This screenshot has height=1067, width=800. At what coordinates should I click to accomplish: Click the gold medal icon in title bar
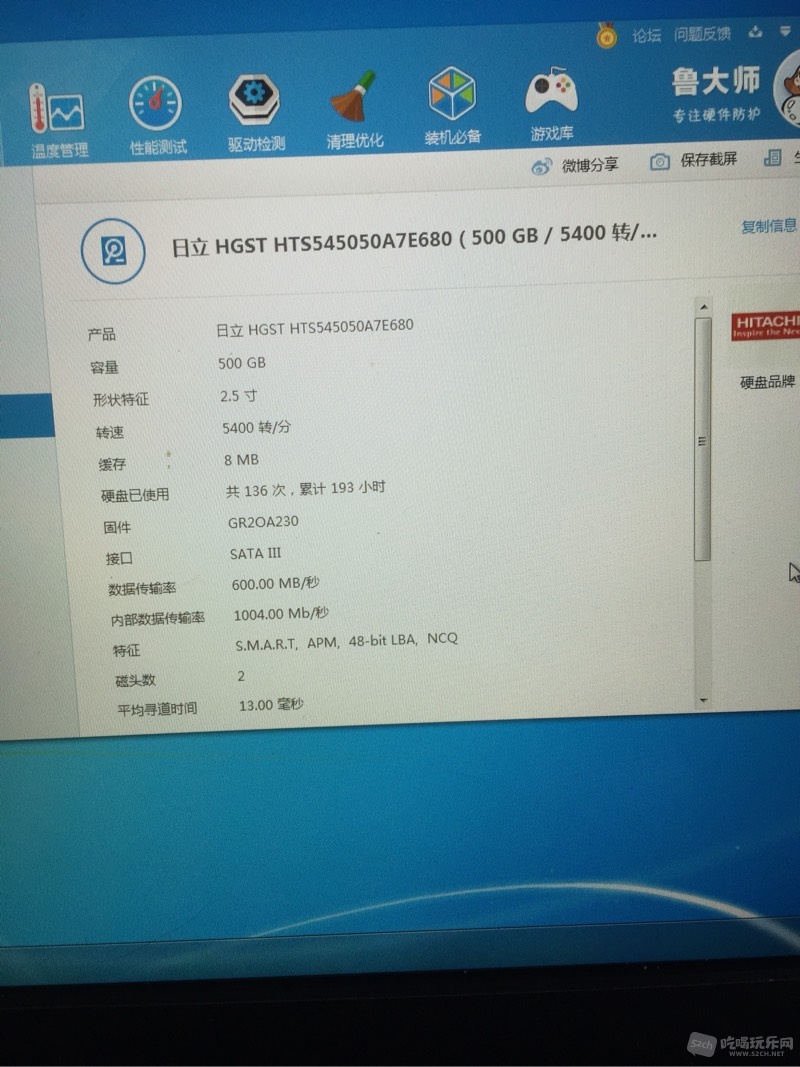point(606,35)
